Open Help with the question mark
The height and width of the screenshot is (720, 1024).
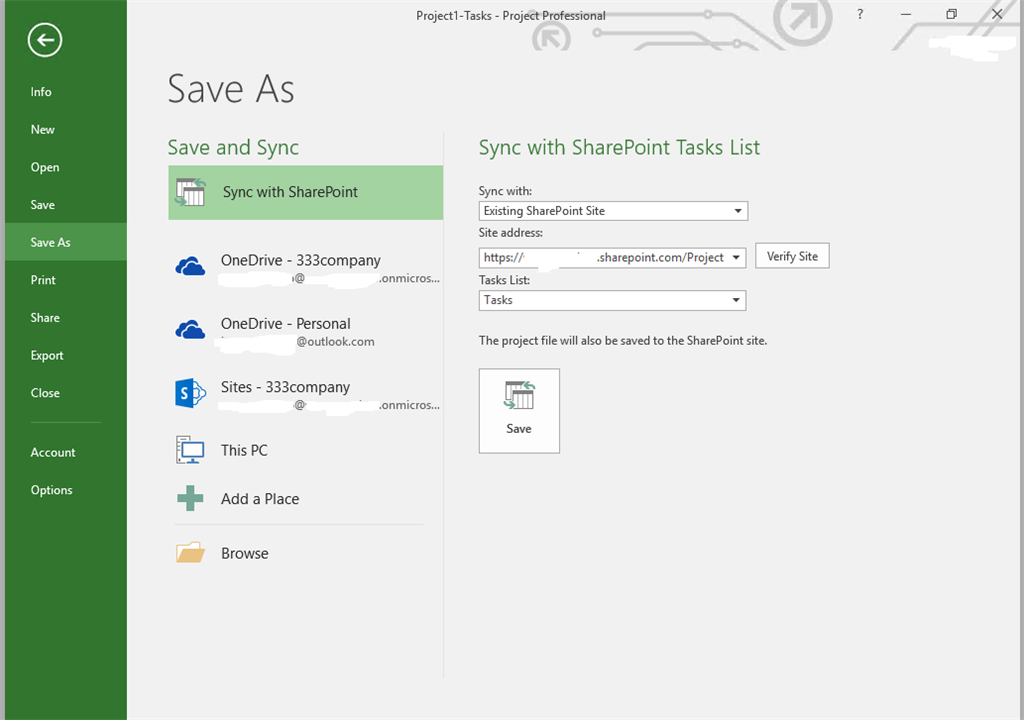860,14
